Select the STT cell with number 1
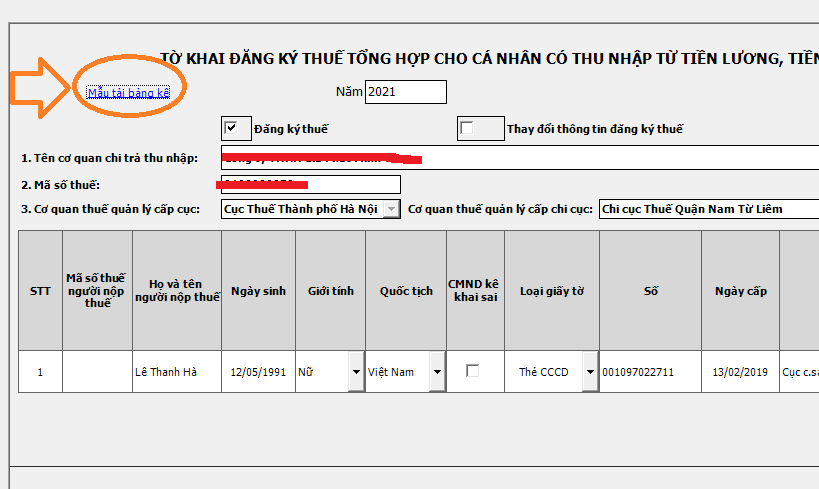Screen dimensions: 819x489 (x=40, y=372)
